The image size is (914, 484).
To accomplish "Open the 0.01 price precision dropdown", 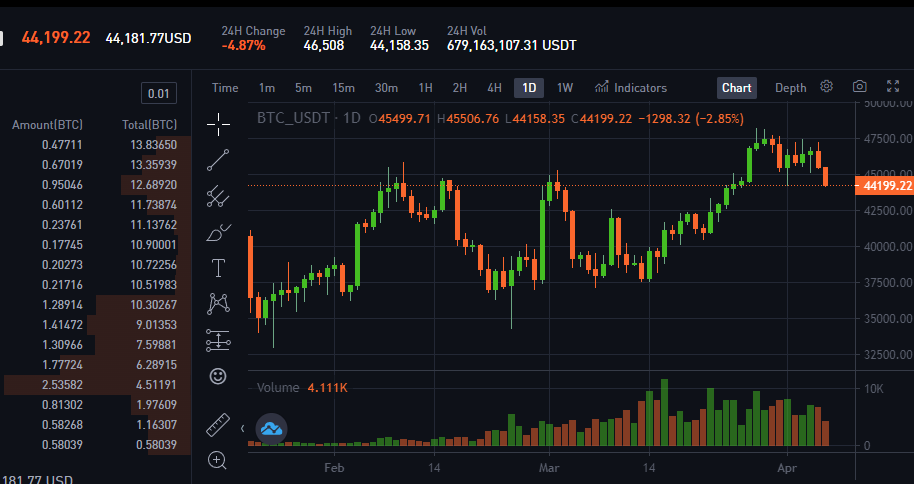I will click(159, 93).
